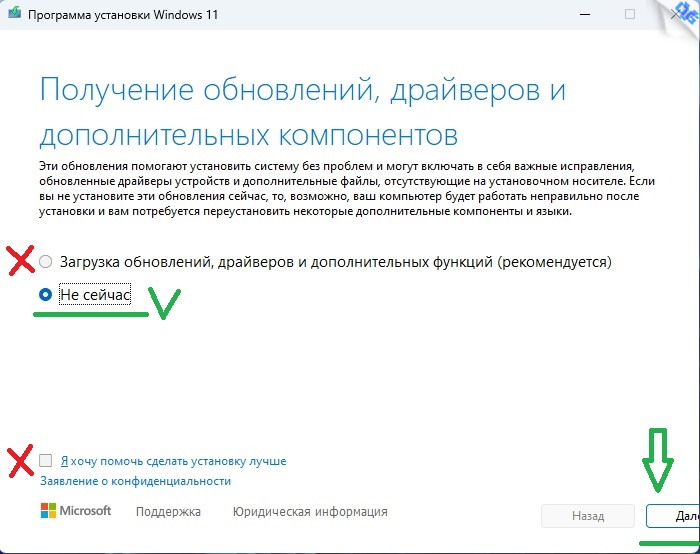Open "Заявление о конфиденциальности" privacy link
The width and height of the screenshot is (700, 554).
[136, 481]
